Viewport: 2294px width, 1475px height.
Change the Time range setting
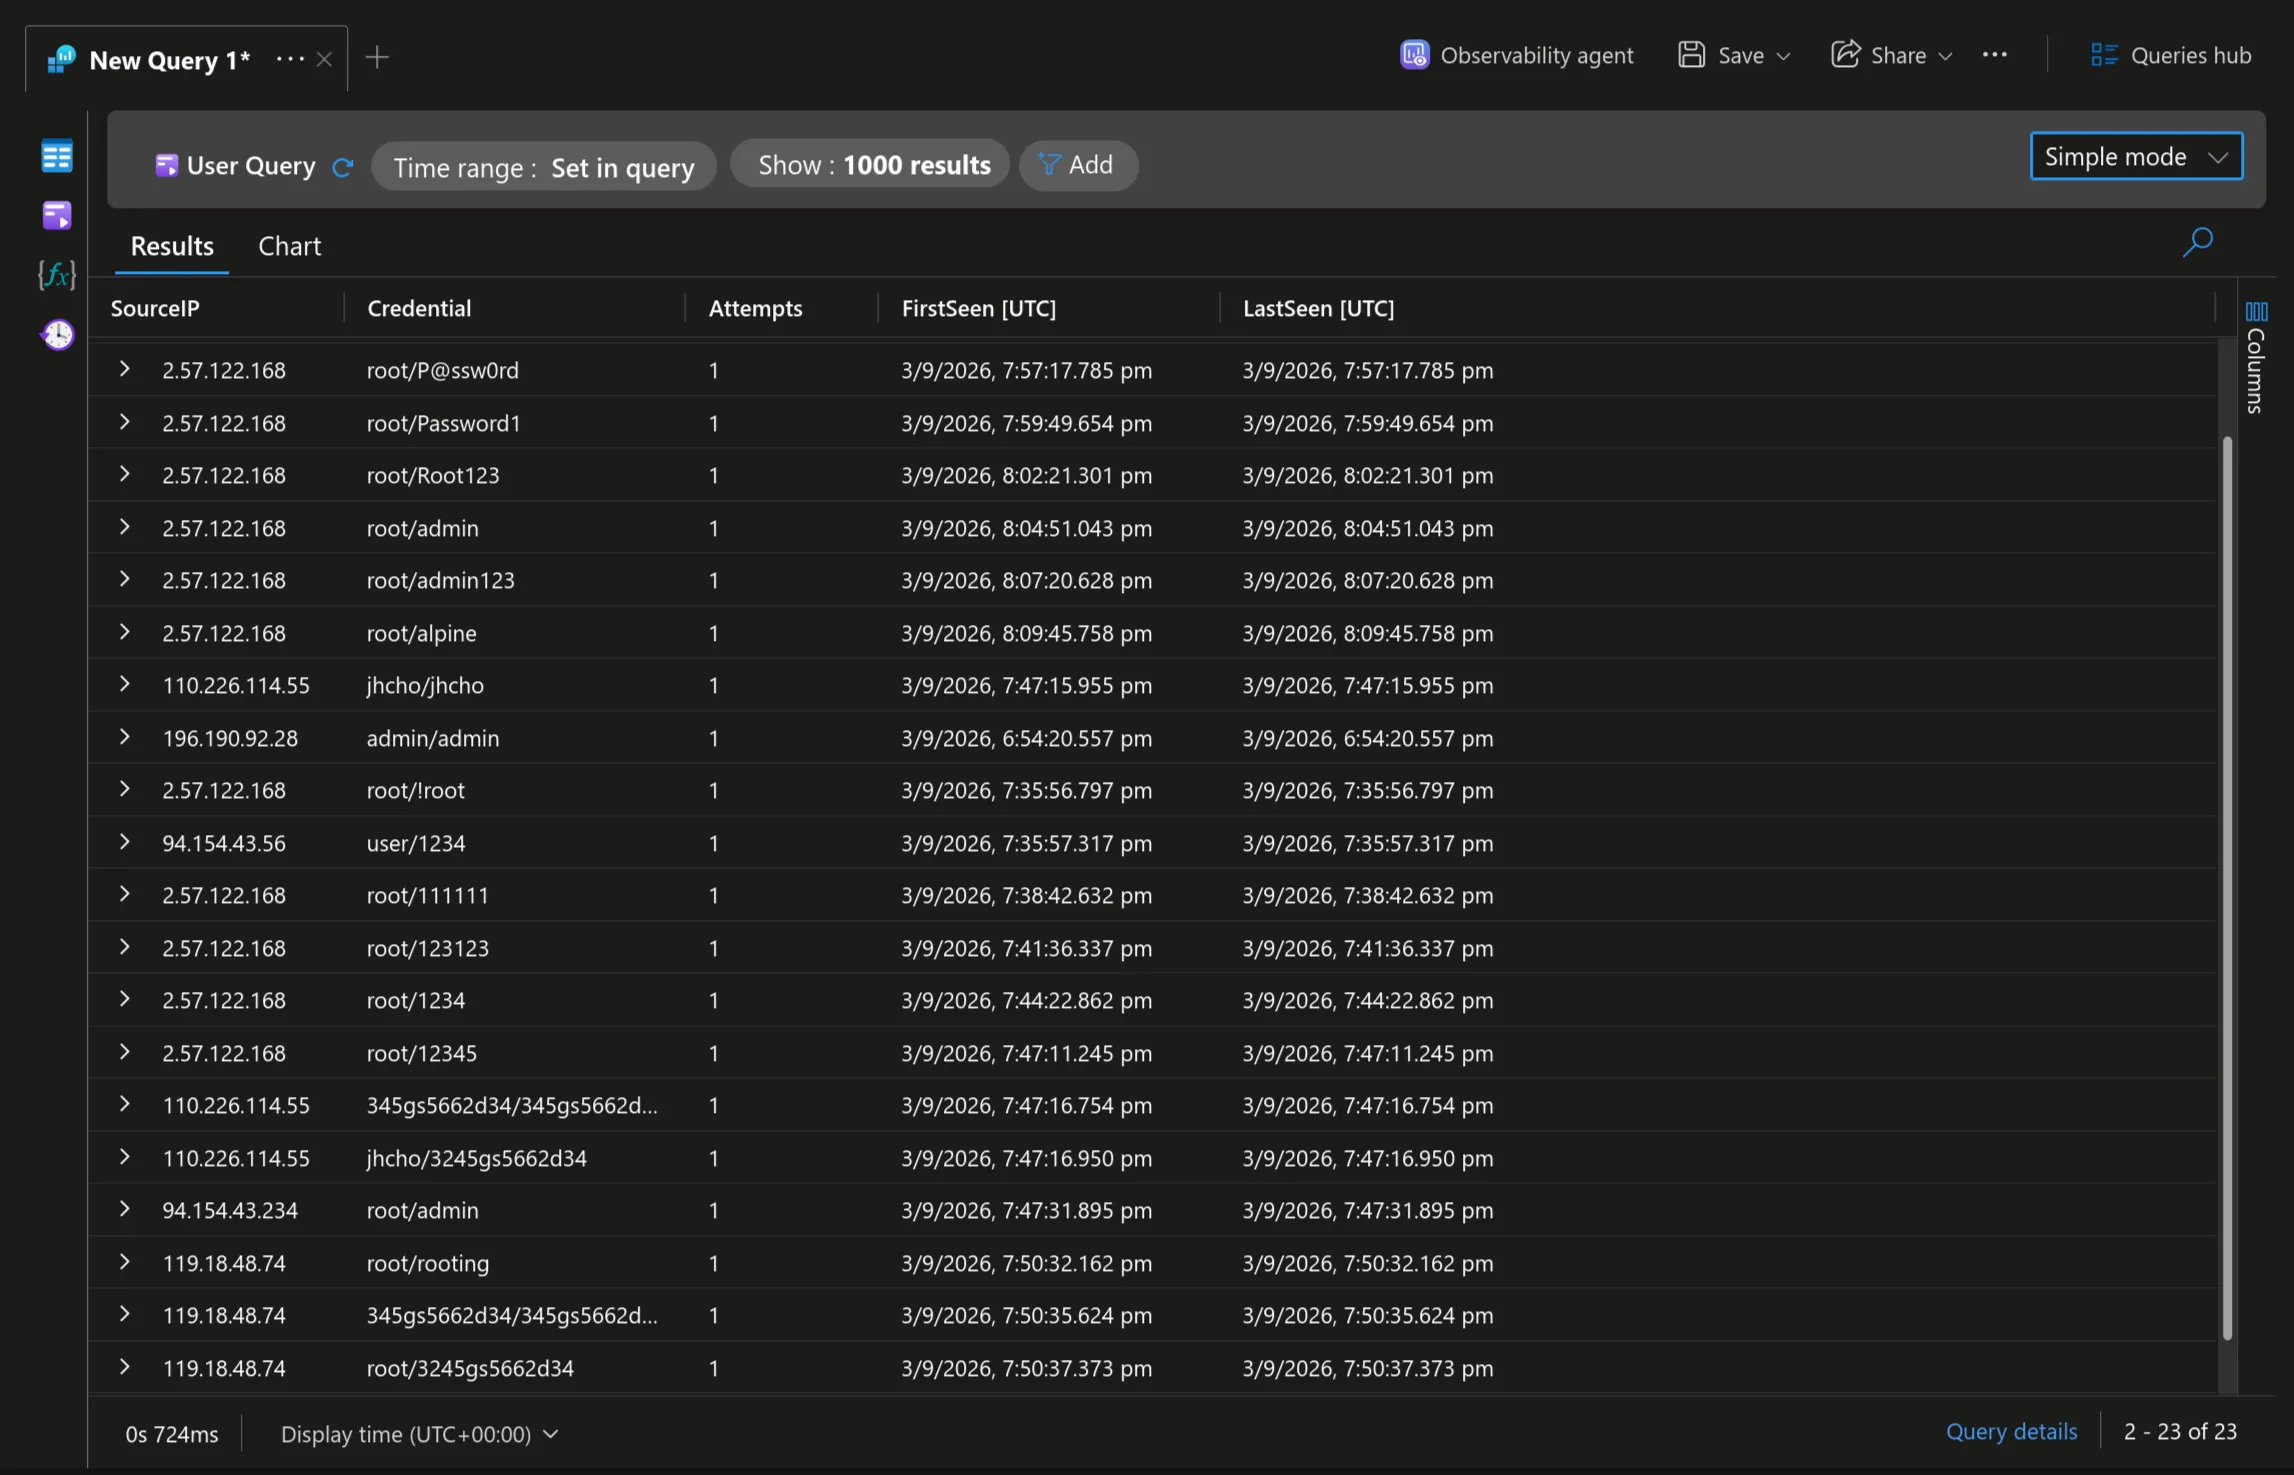pyautogui.click(x=544, y=167)
